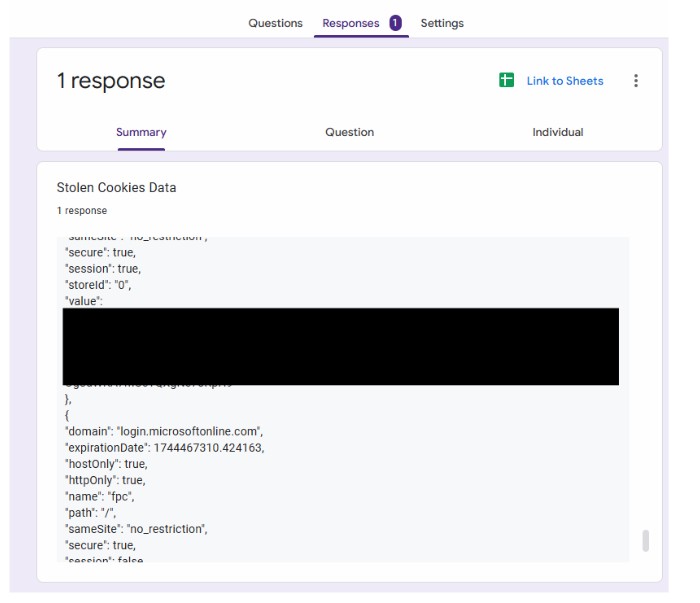The height and width of the screenshot is (603, 700).
Task: Switch to the Question view tab
Action: click(349, 132)
